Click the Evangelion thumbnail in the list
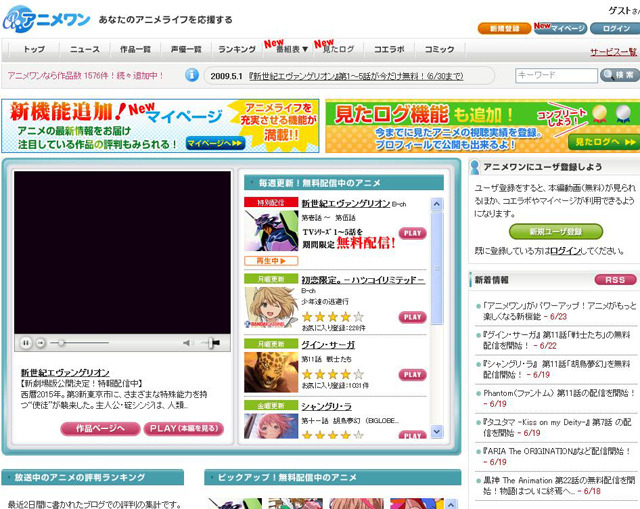Viewport: 640px width, 509px height. pyautogui.click(x=271, y=231)
